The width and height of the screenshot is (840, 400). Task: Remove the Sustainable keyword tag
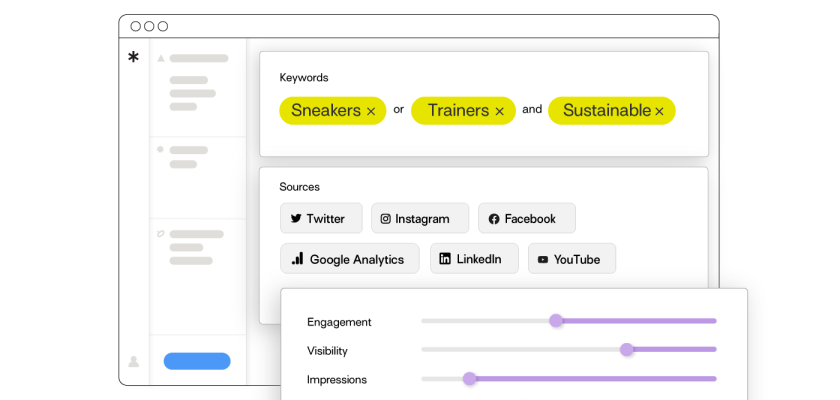659,111
